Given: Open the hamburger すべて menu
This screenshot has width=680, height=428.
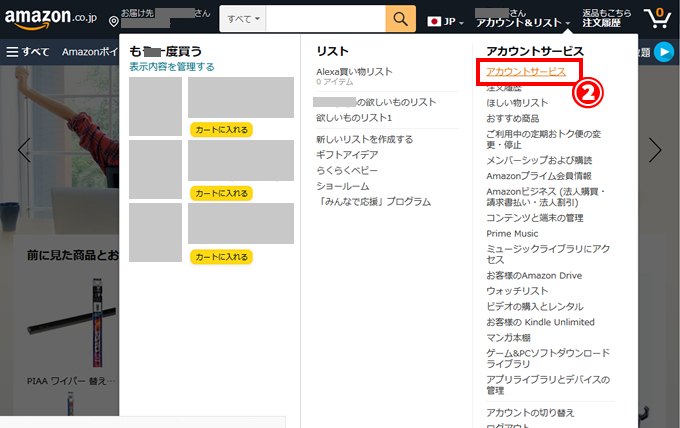Looking at the screenshot, I should tap(28, 52).
